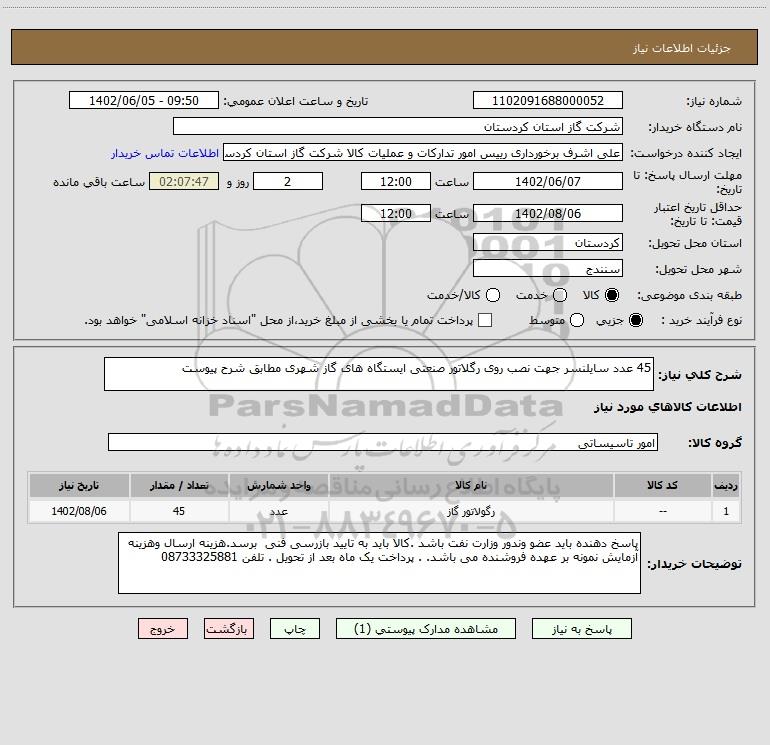The width and height of the screenshot is (770, 745).
Task: Click the delivery province field کردستان
Action: [x=548, y=243]
